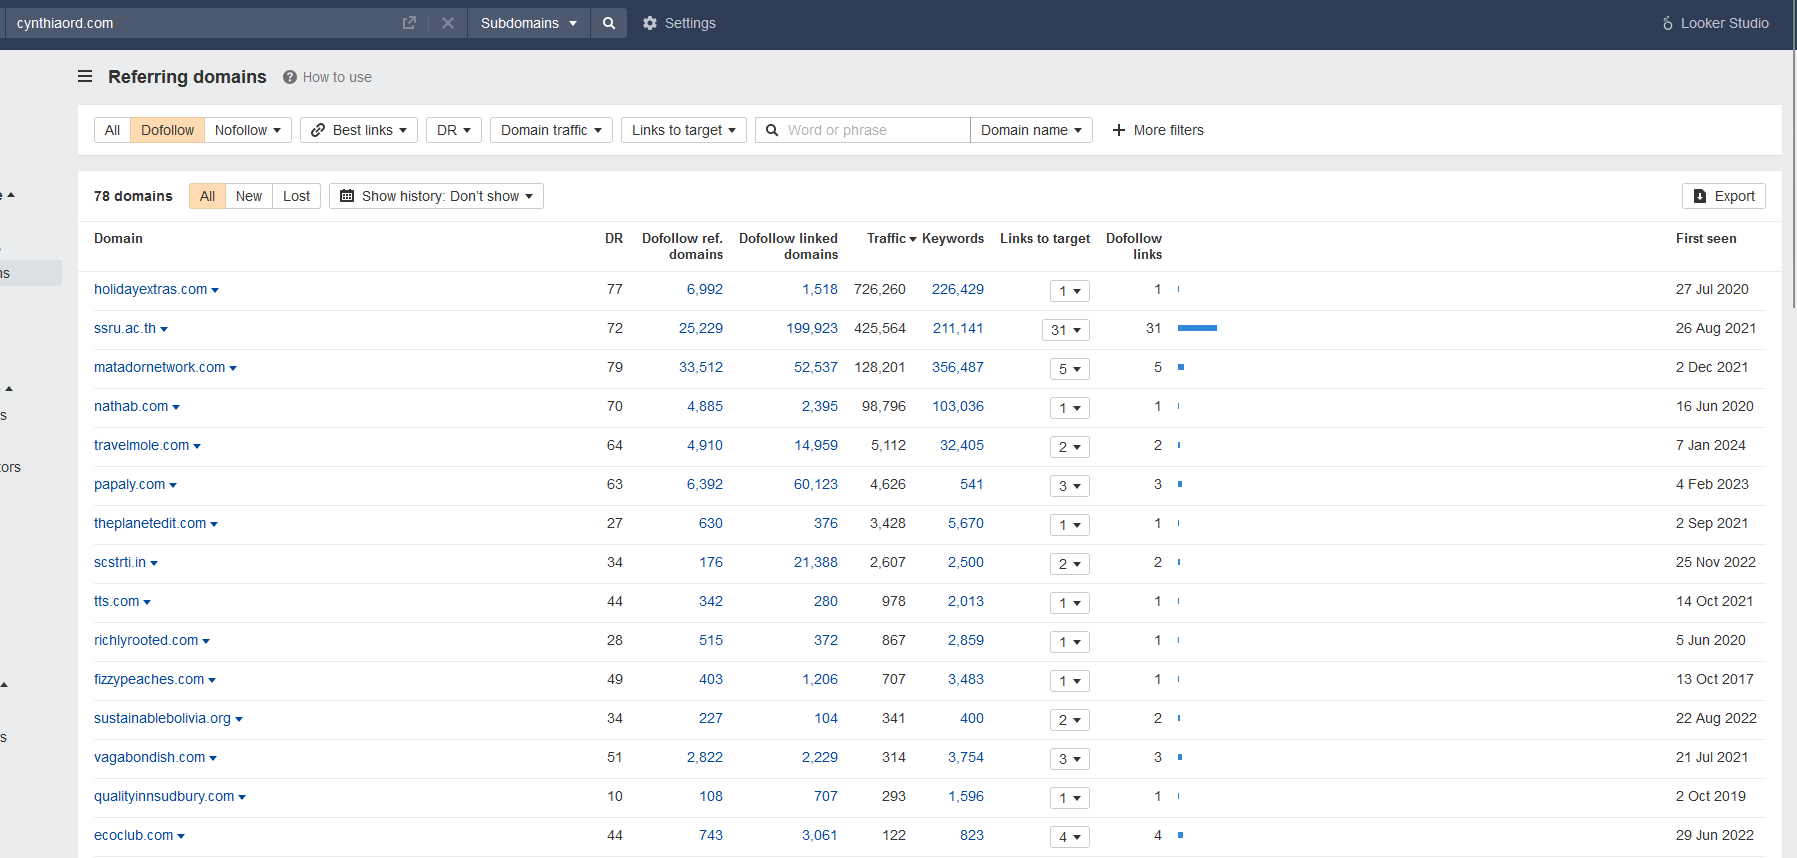This screenshot has width=1797, height=858.
Task: Open travelmole.com domain link
Action: point(141,445)
